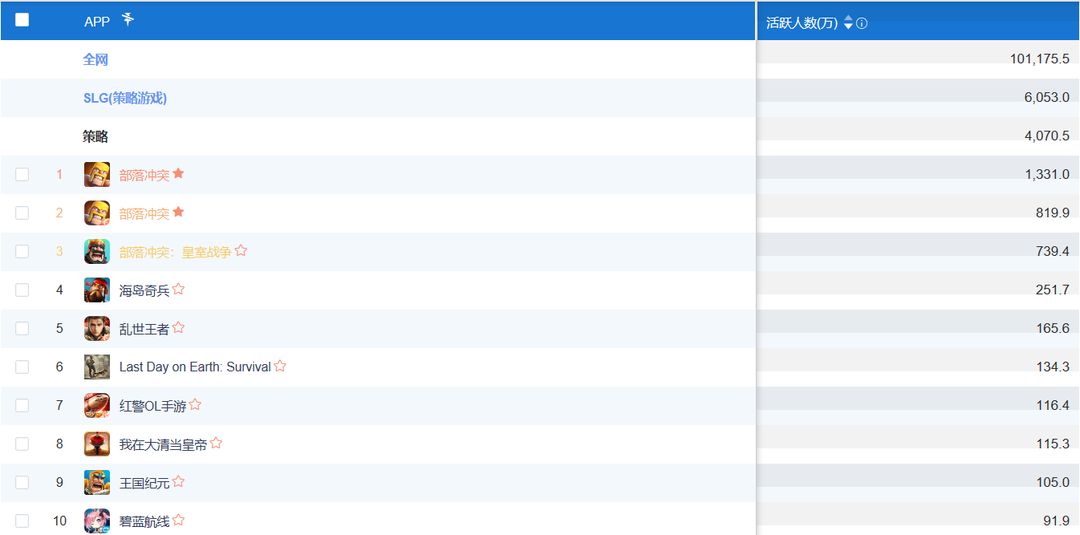The width and height of the screenshot is (1080, 535).
Task: Check the box for rank 2 部落冲突
Action: [x=22, y=213]
